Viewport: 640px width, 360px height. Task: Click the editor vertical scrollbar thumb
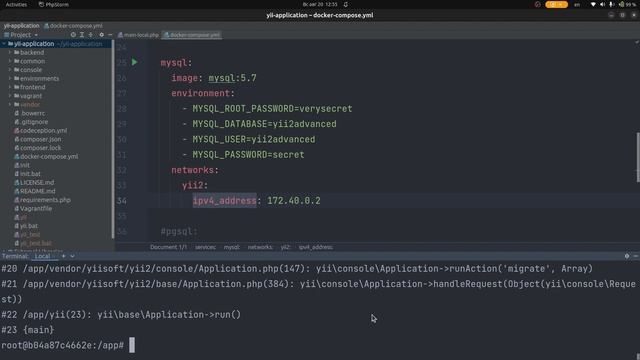tap(638, 157)
